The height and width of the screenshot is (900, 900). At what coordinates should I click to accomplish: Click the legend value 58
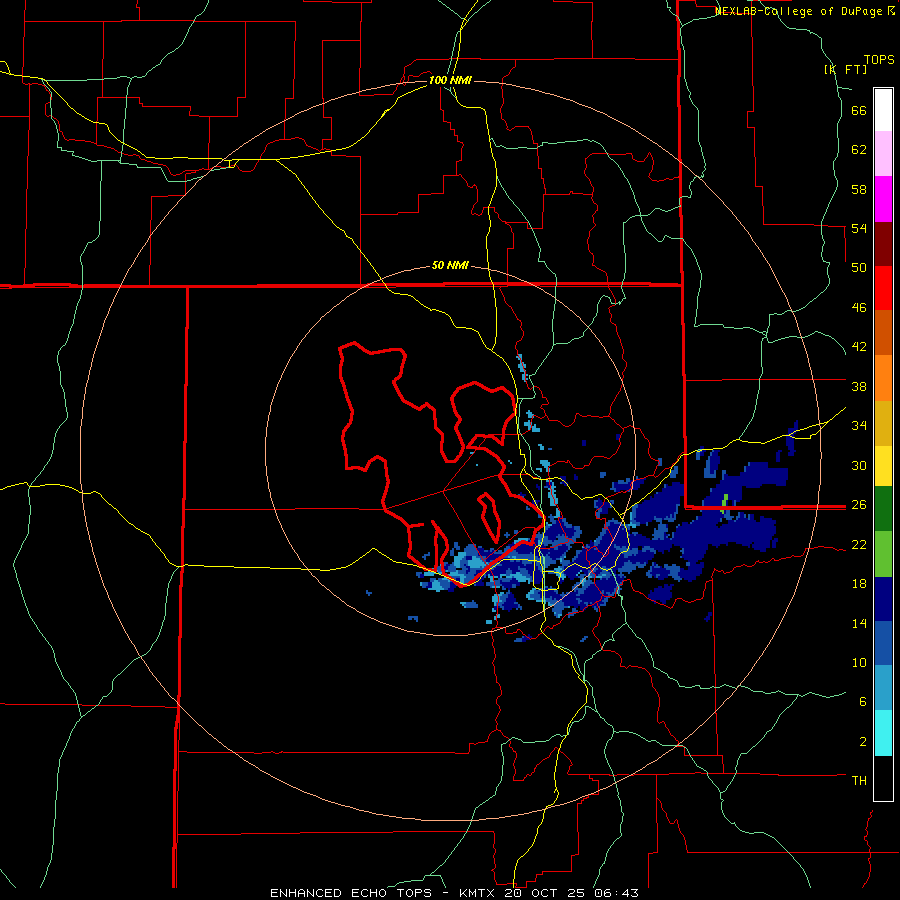pyautogui.click(x=859, y=189)
